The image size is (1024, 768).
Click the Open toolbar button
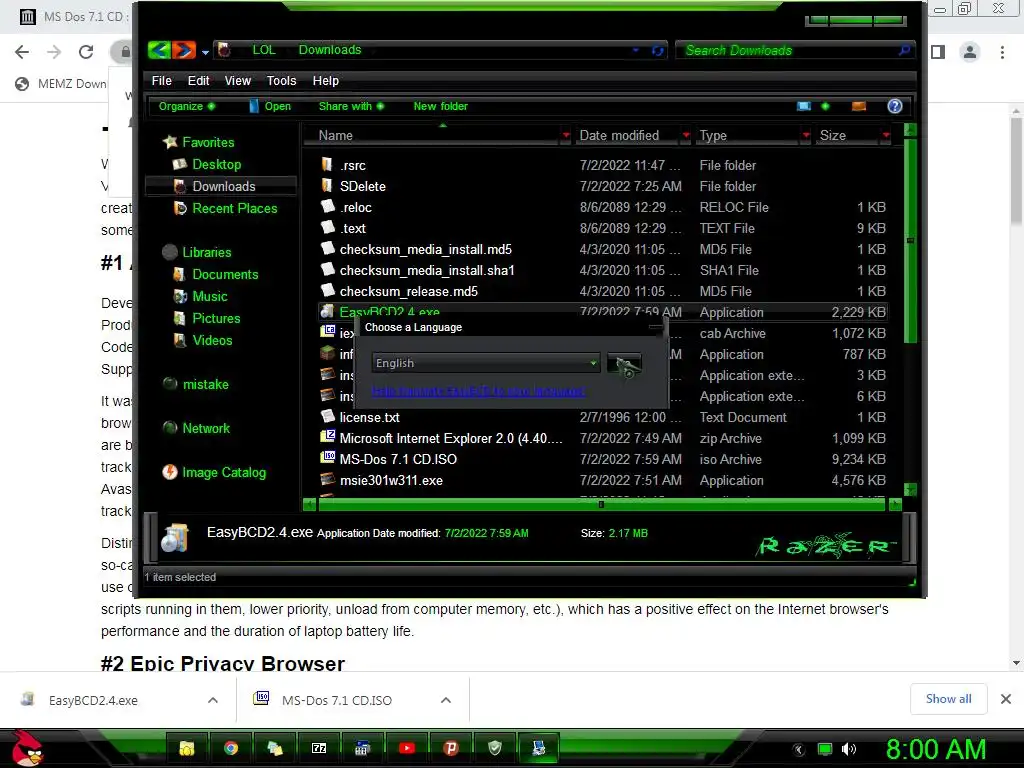(270, 106)
